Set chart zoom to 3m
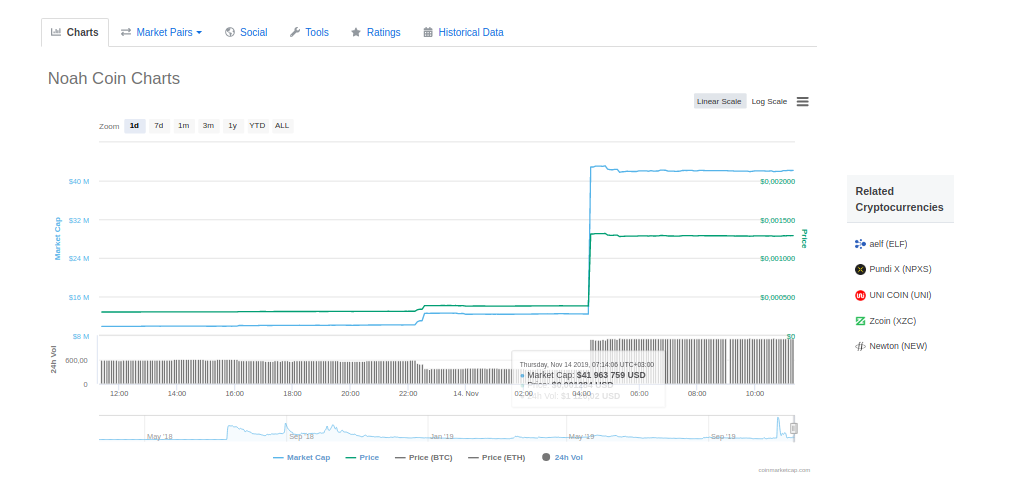This screenshot has width=1024, height=493. (x=208, y=125)
